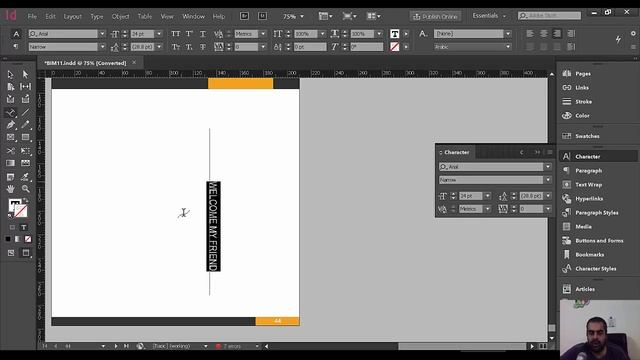Select the Rectangle tool

(x=25, y=138)
